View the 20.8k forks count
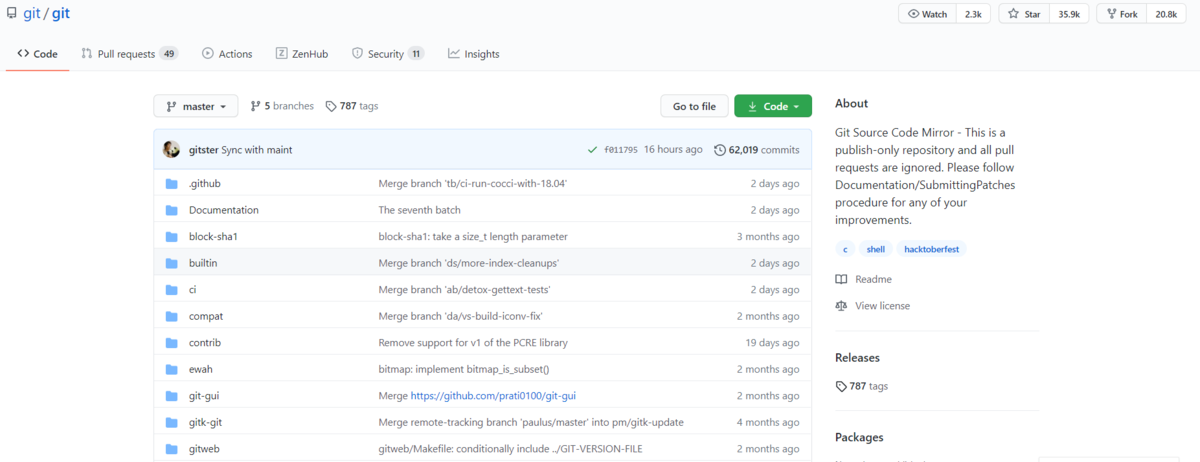The height and width of the screenshot is (462, 1200). click(x=1166, y=14)
